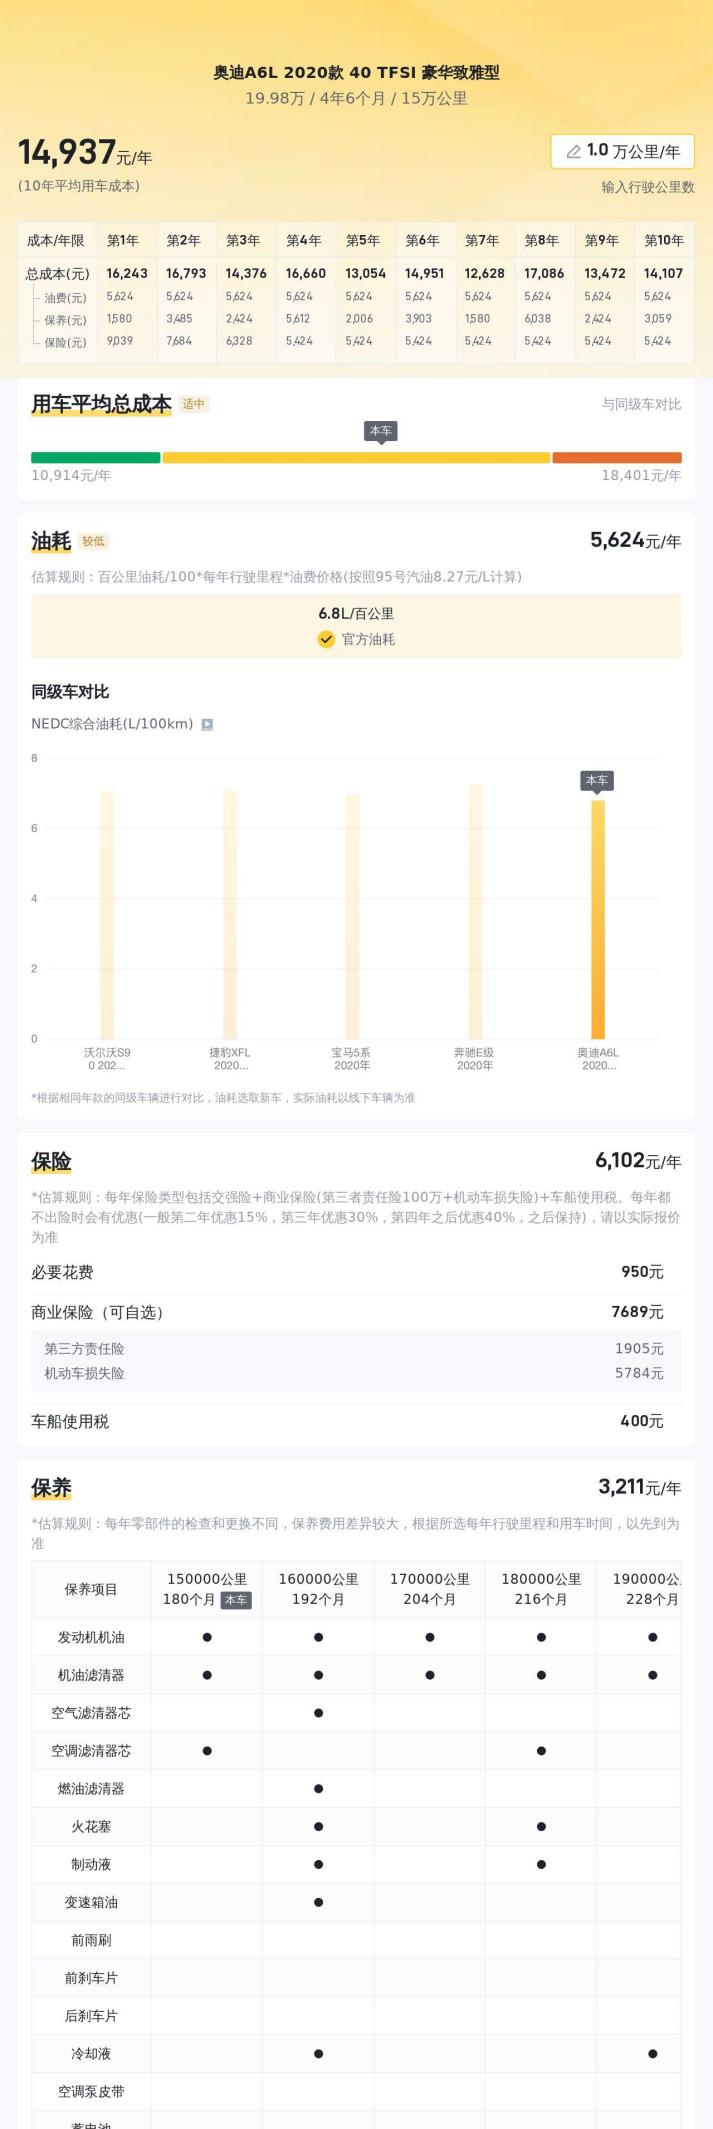713x2129 pixels.
Task: Click the 本车 tag in 150000公里 column
Action: pyautogui.click(x=236, y=1600)
